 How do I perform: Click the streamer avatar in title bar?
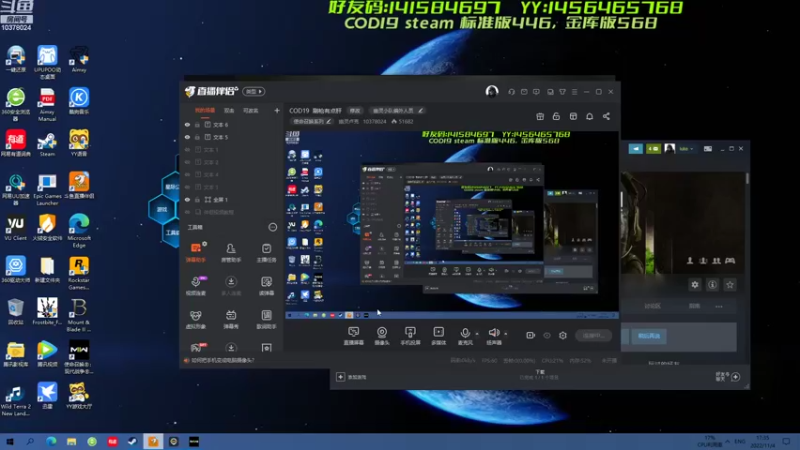[492, 91]
